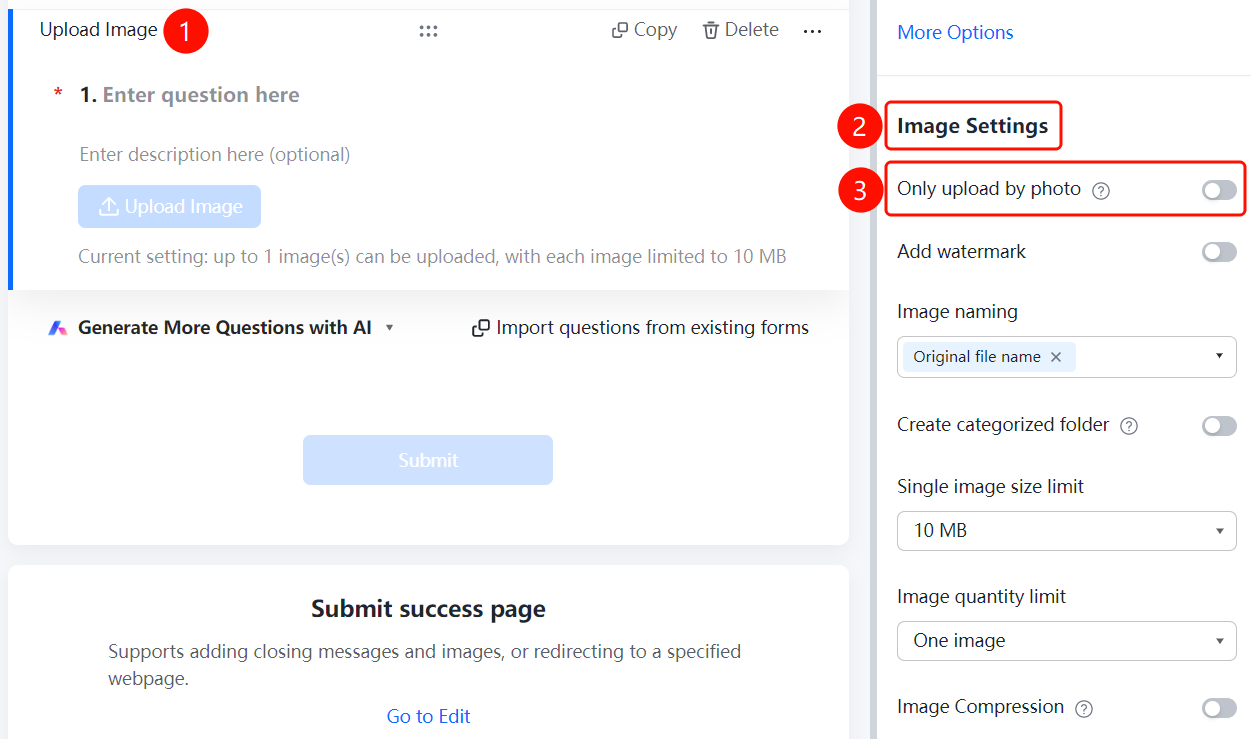Click the Copy question icon
This screenshot has height=739, width=1251.
620,31
